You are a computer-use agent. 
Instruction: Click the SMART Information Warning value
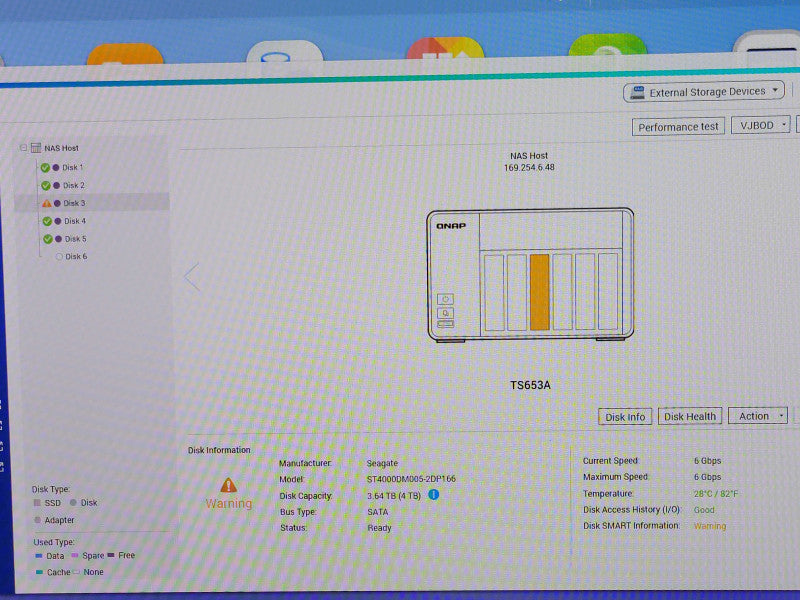pos(710,526)
